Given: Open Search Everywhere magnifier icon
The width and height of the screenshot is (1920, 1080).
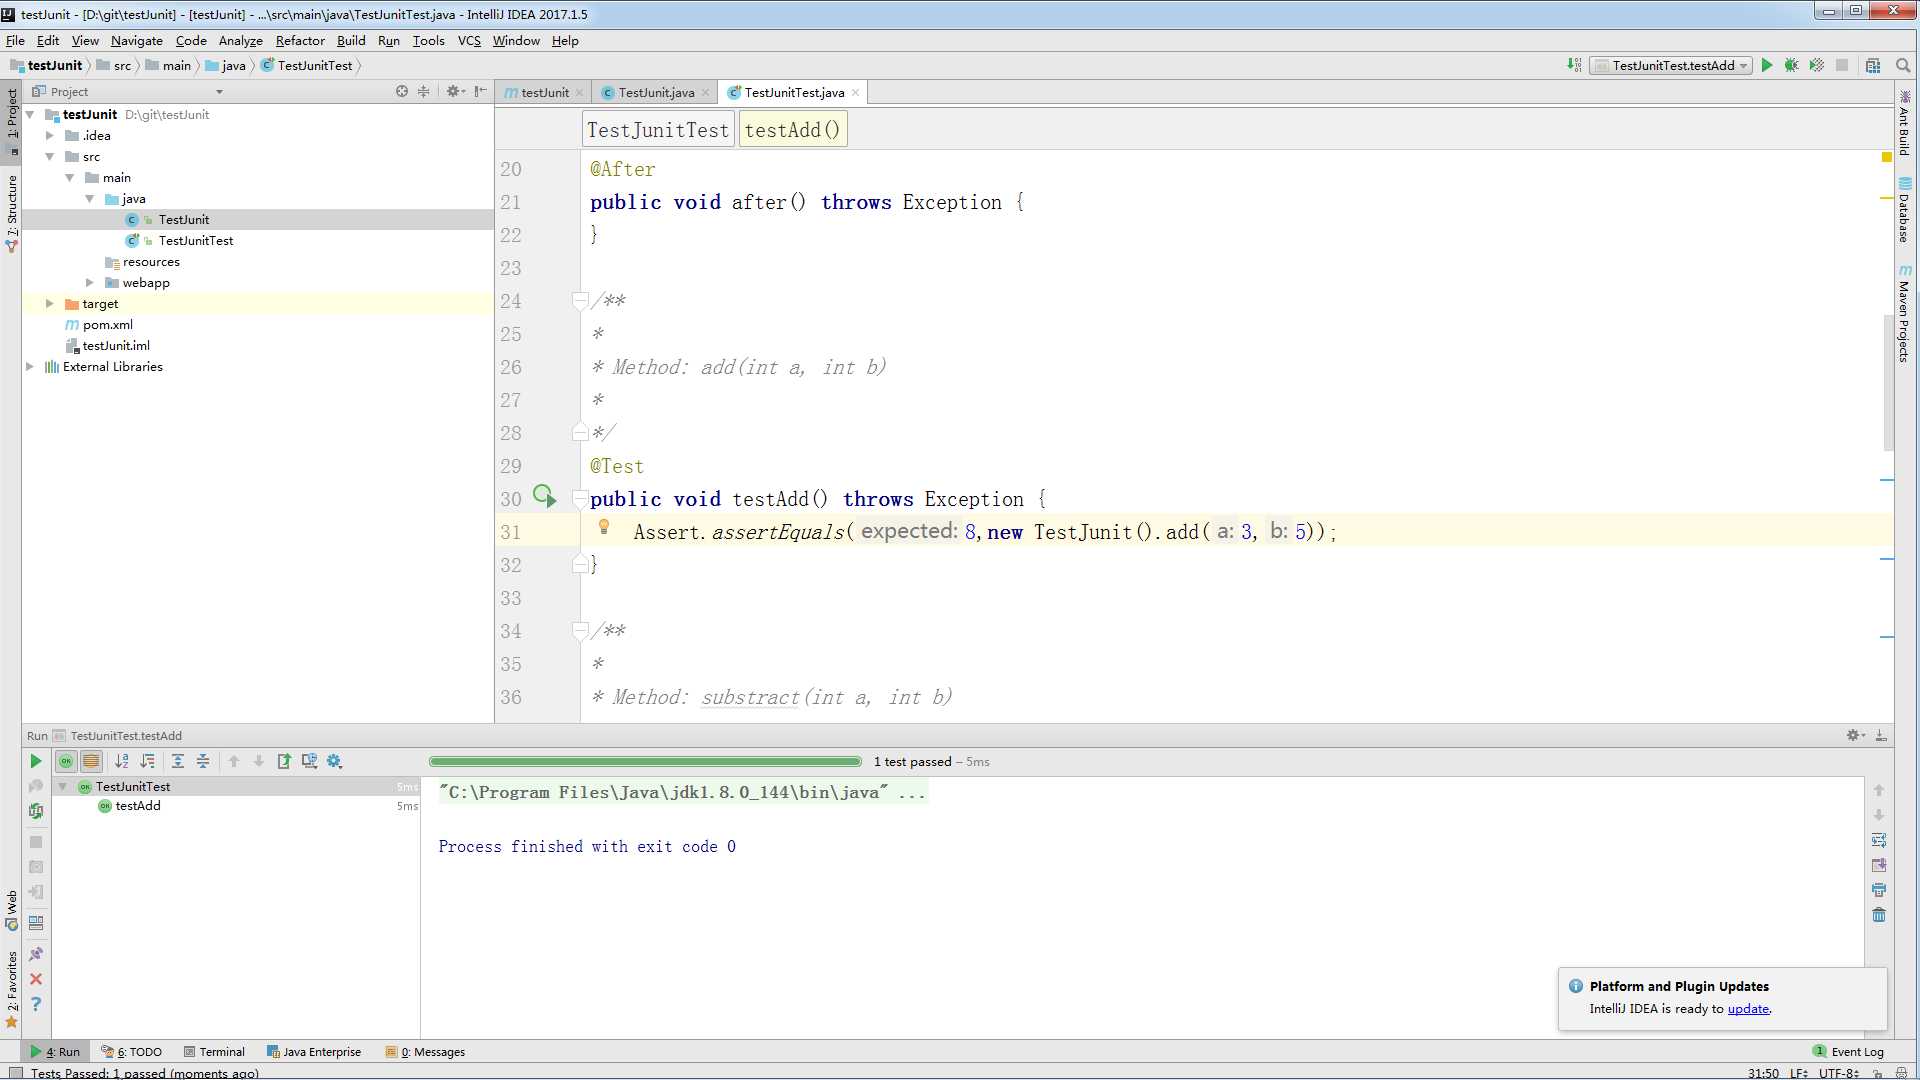Looking at the screenshot, I should (1903, 65).
